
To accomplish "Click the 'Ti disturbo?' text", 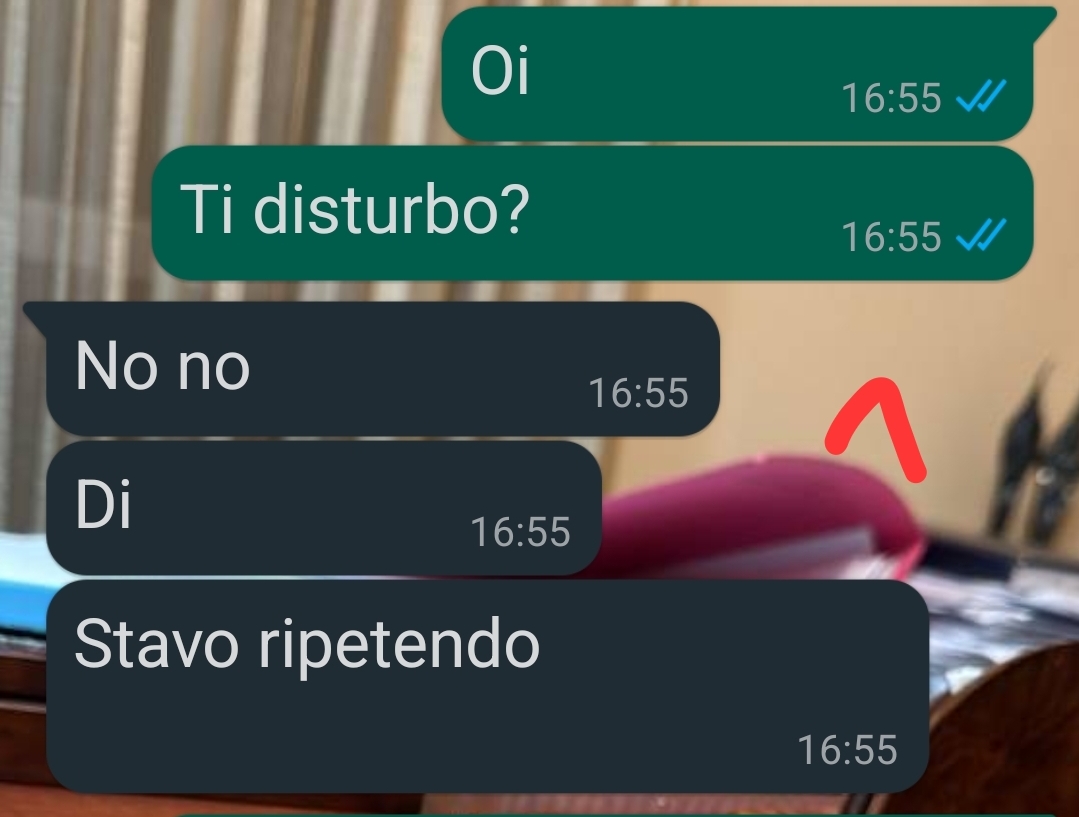I will (354, 209).
